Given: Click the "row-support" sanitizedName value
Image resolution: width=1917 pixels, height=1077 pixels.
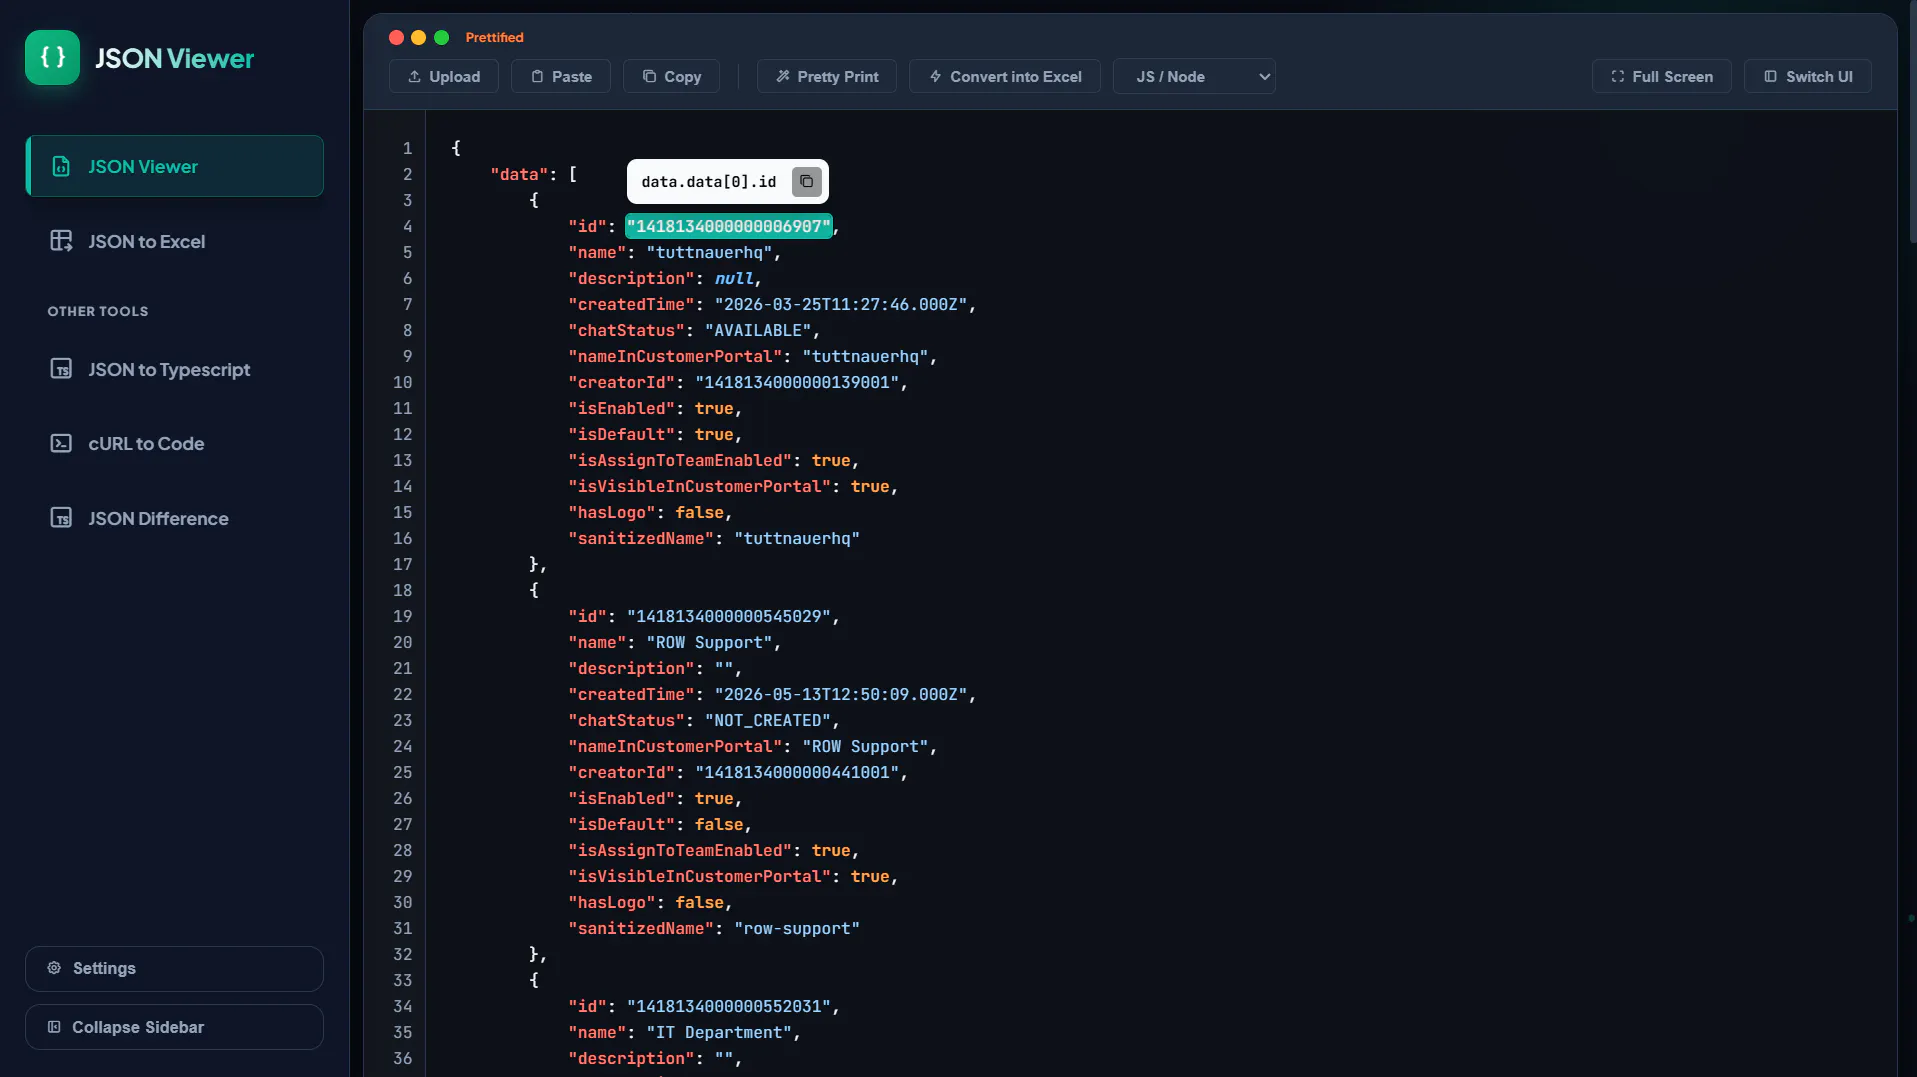Looking at the screenshot, I should pos(797,928).
